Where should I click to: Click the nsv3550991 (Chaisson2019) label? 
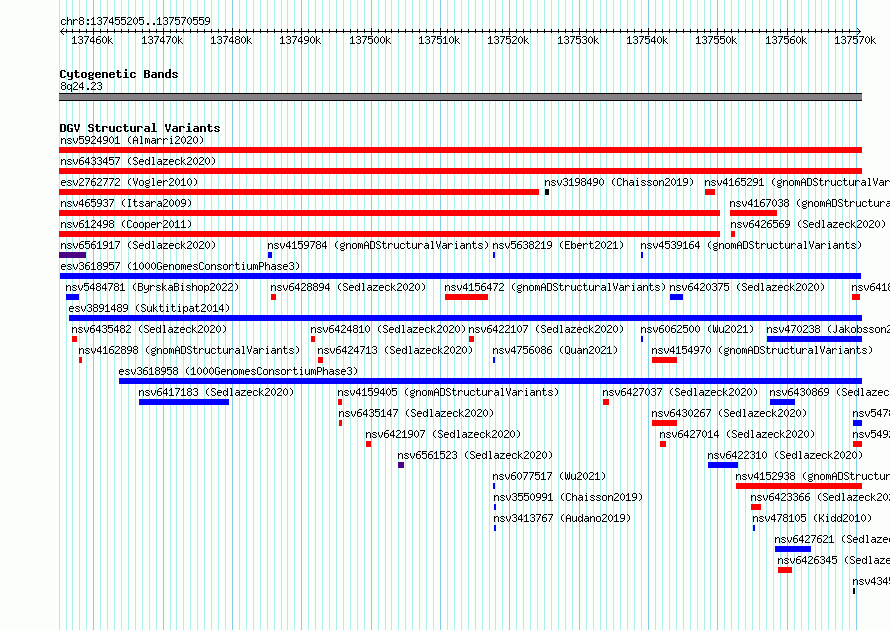pos(568,497)
